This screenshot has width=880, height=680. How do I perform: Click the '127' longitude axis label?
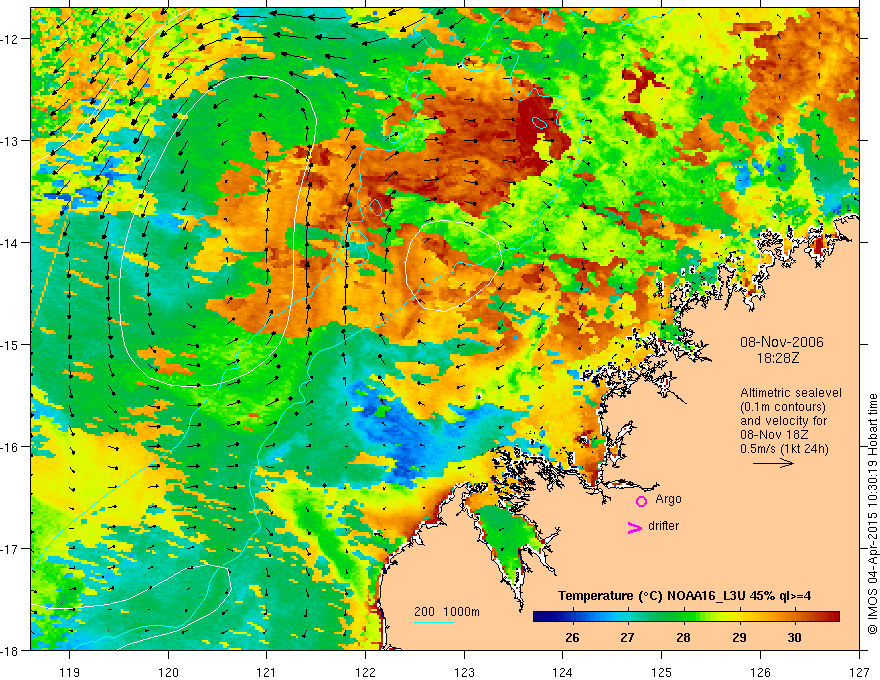(859, 672)
